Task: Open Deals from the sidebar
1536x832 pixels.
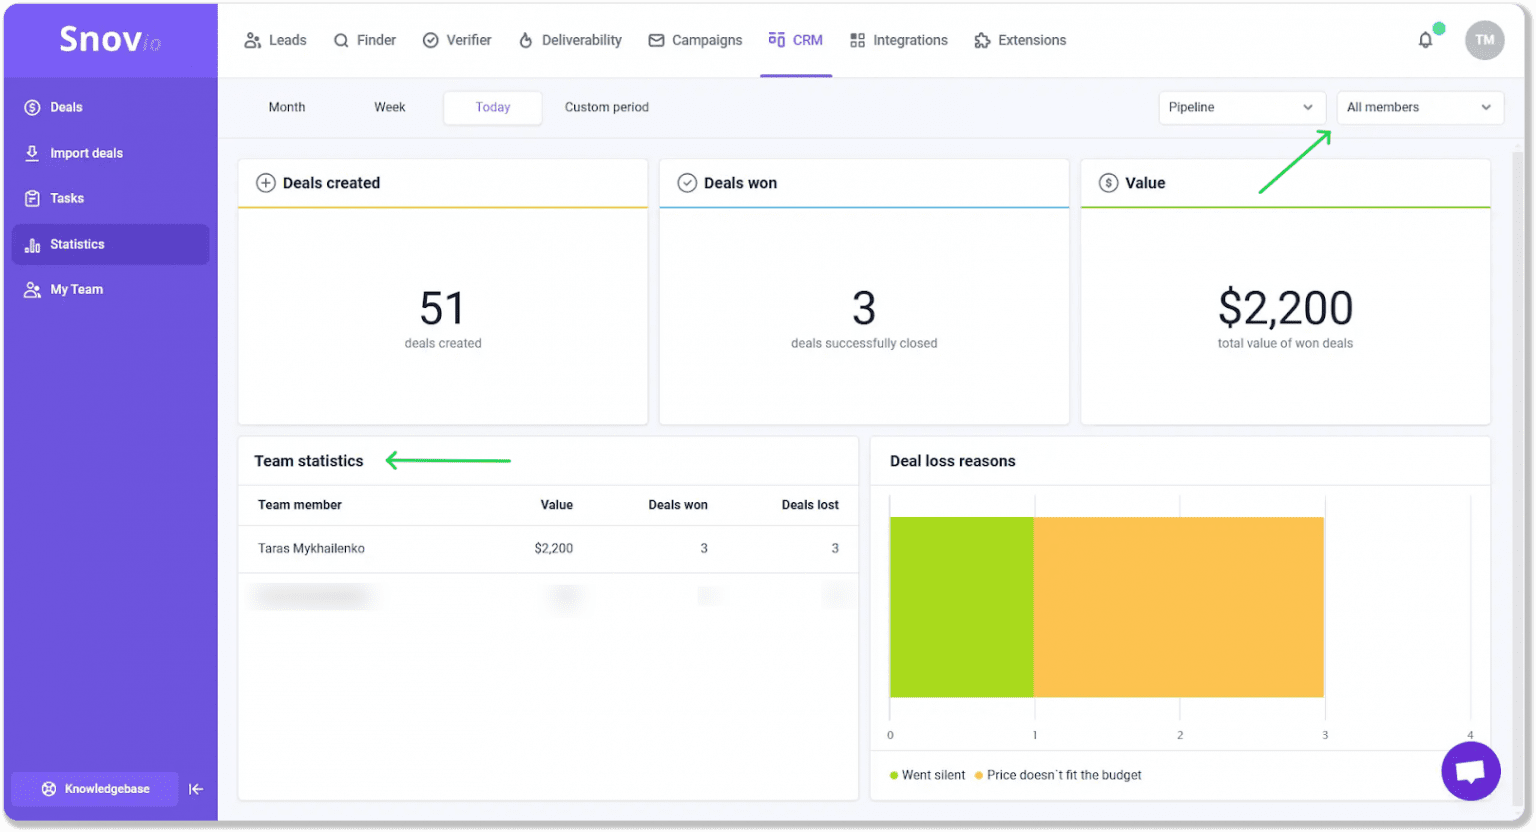Action: pyautogui.click(x=66, y=107)
